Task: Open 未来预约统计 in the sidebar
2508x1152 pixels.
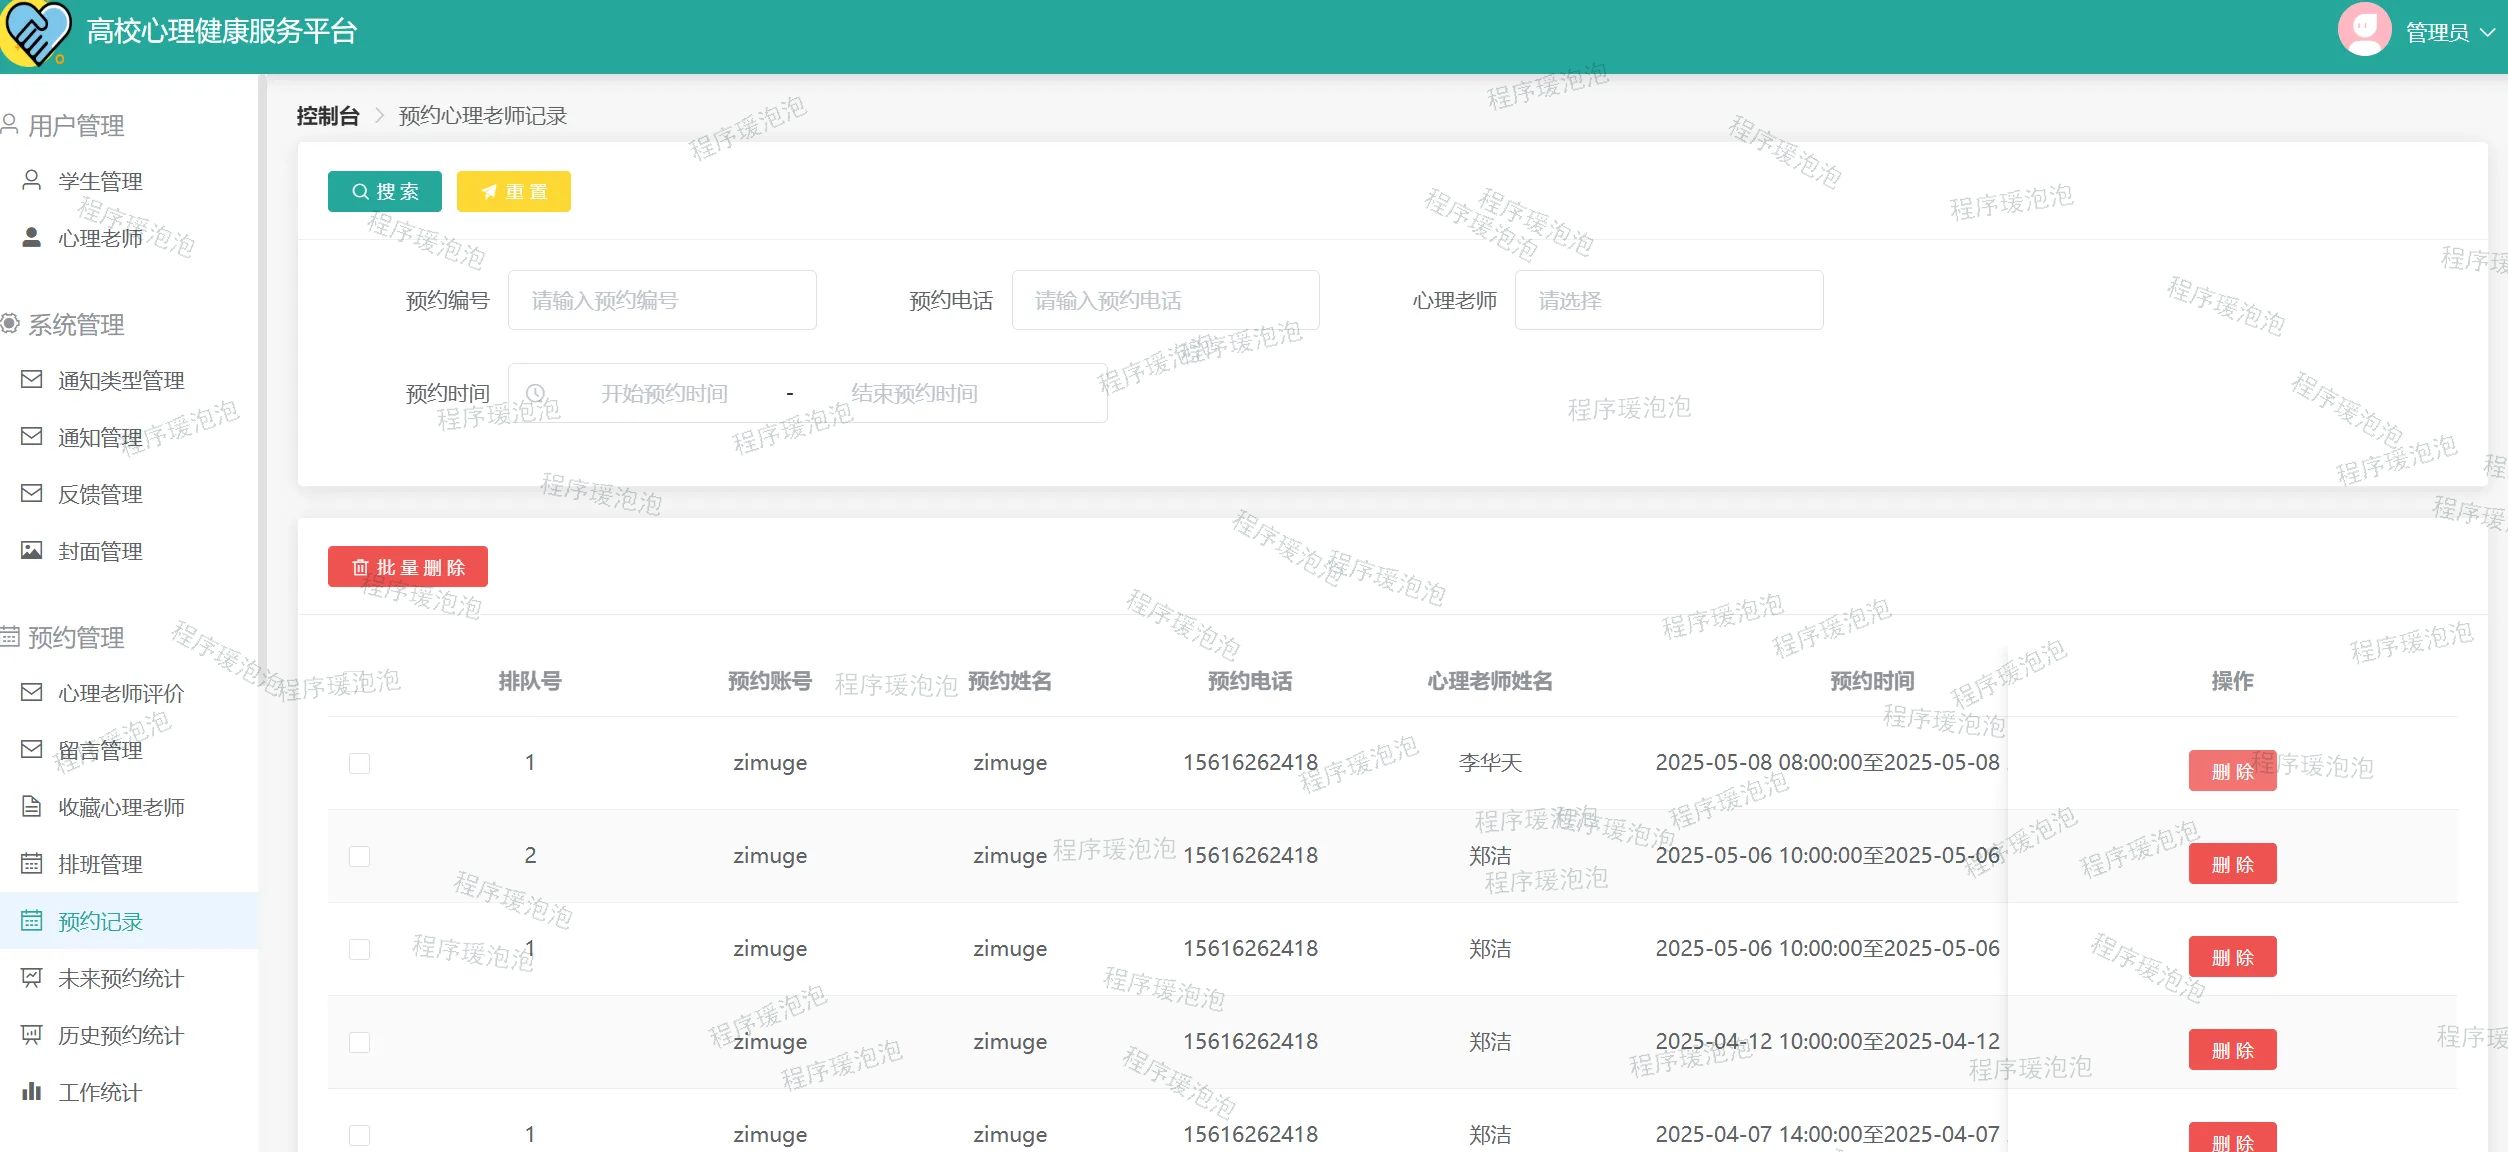Action: tap(120, 979)
